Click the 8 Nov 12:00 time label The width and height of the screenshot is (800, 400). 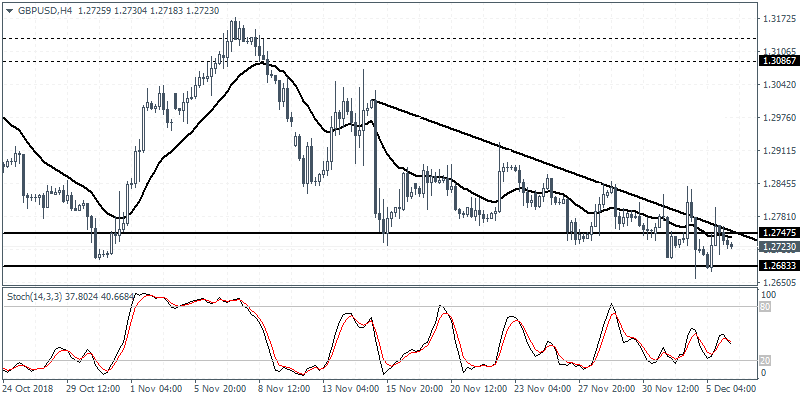(279, 388)
